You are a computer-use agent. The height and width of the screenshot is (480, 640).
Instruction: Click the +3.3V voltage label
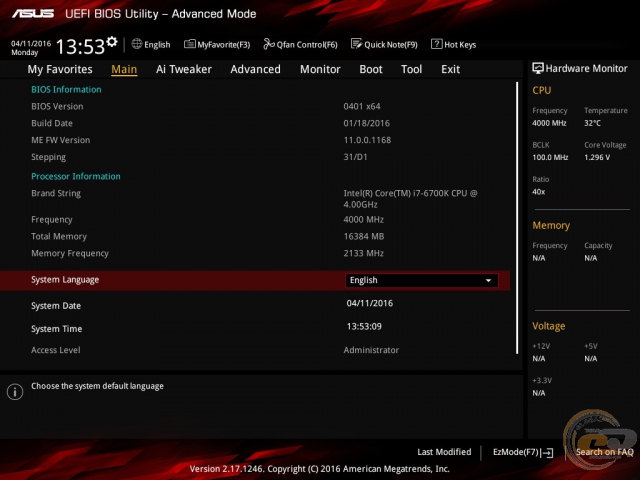tap(542, 380)
